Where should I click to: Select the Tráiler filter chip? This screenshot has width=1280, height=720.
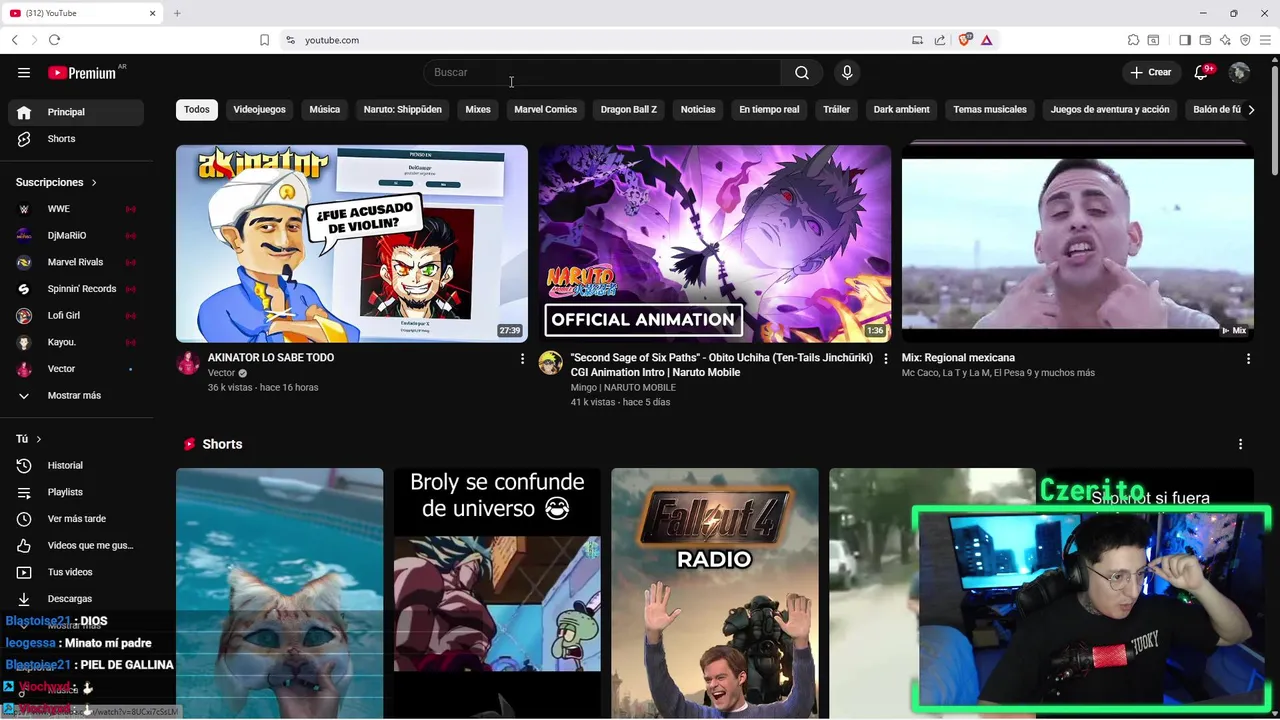point(836,110)
